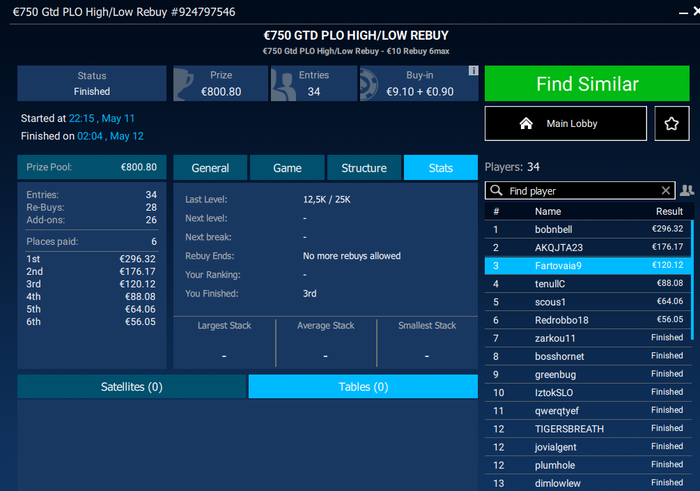Image resolution: width=700 pixels, height=491 pixels.
Task: Clear the Find player field with X
Action: click(666, 191)
